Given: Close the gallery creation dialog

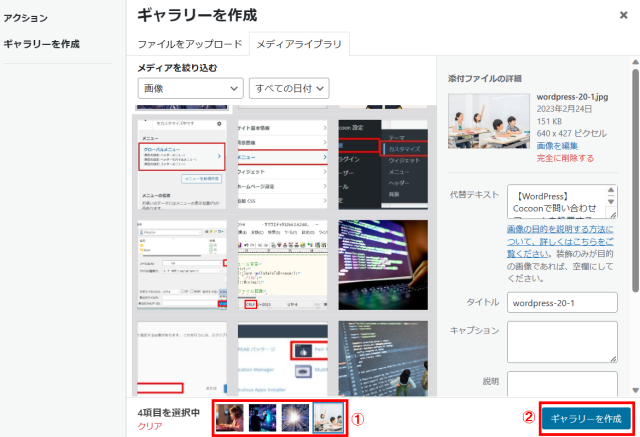Looking at the screenshot, I should point(621,16).
